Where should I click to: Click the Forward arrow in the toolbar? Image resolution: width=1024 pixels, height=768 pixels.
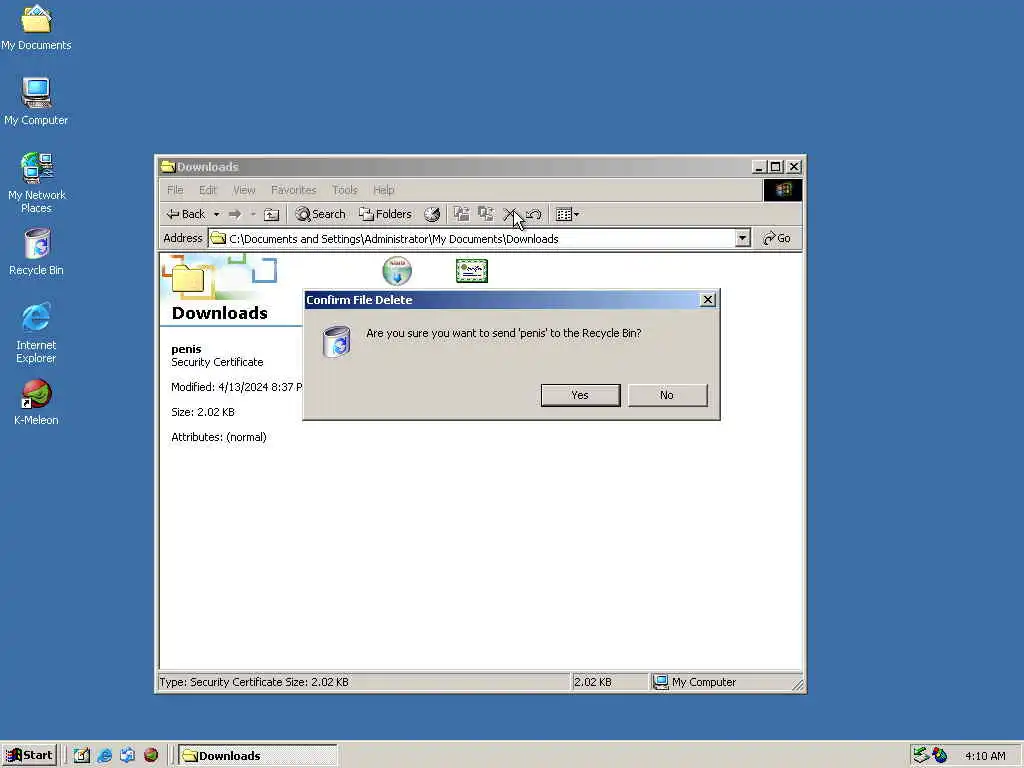(235, 214)
